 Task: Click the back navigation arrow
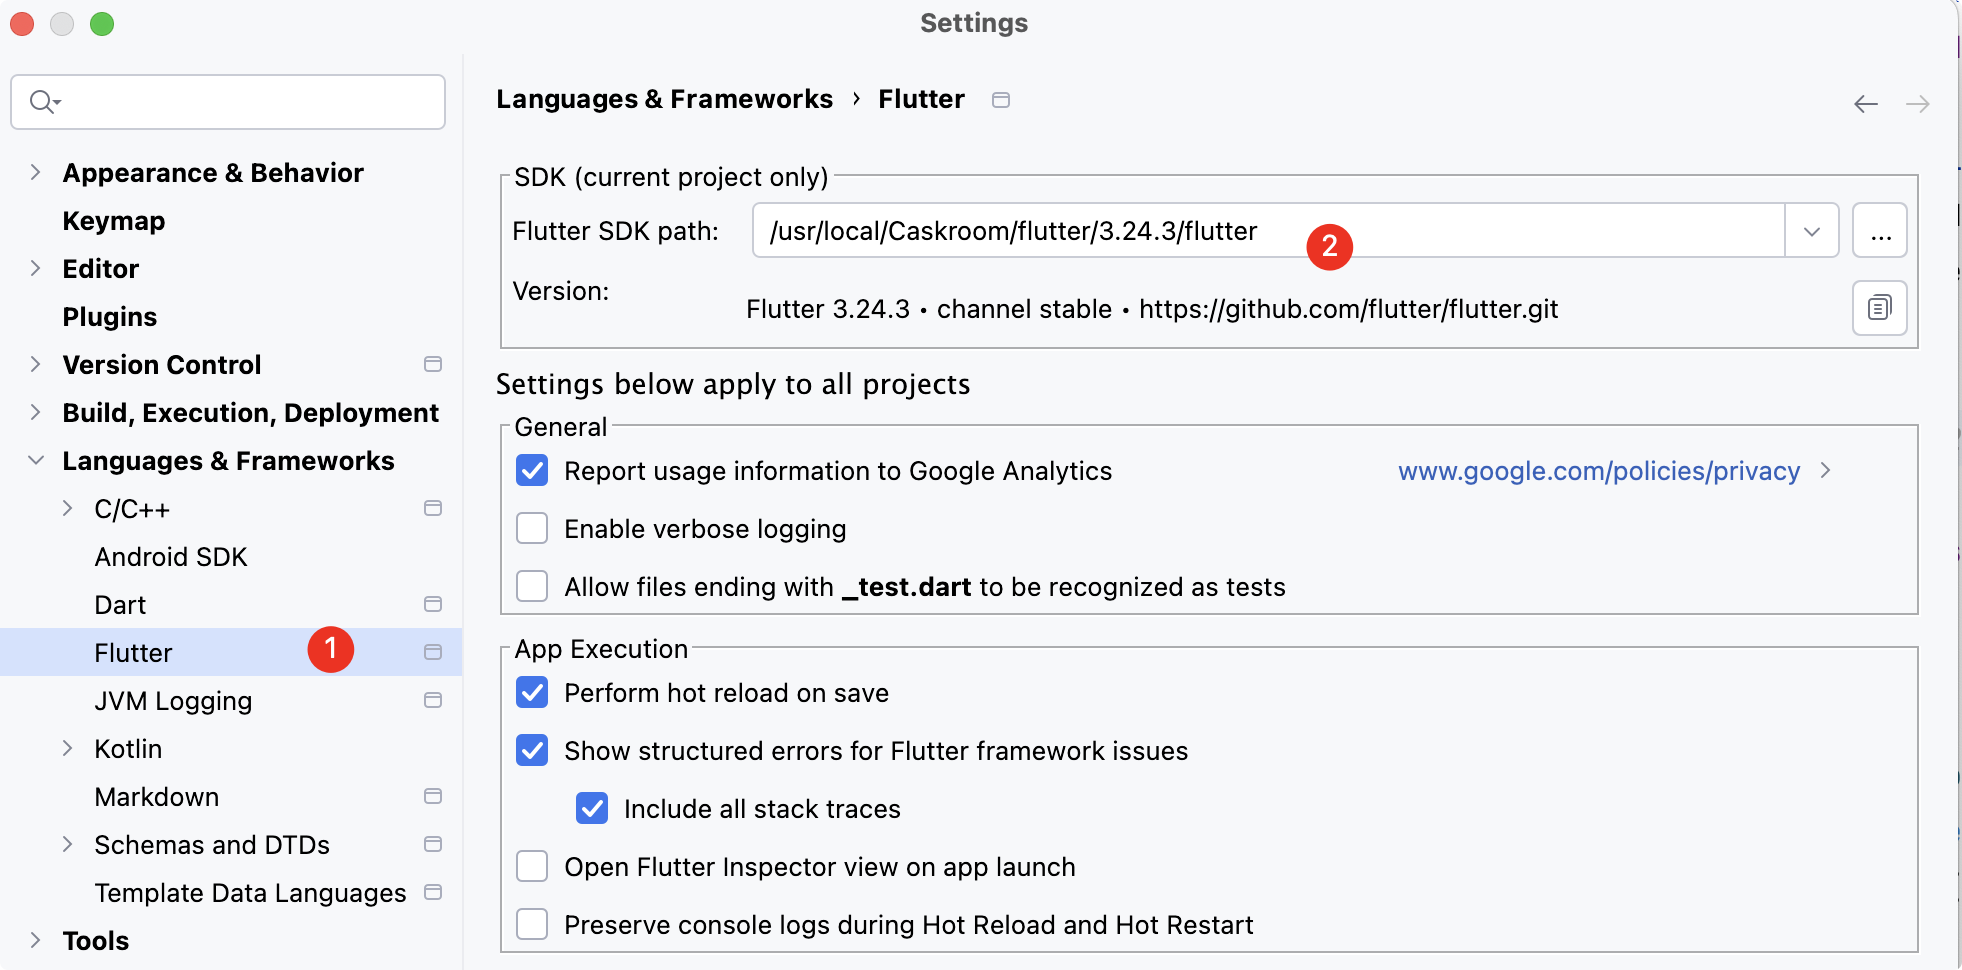click(1865, 104)
